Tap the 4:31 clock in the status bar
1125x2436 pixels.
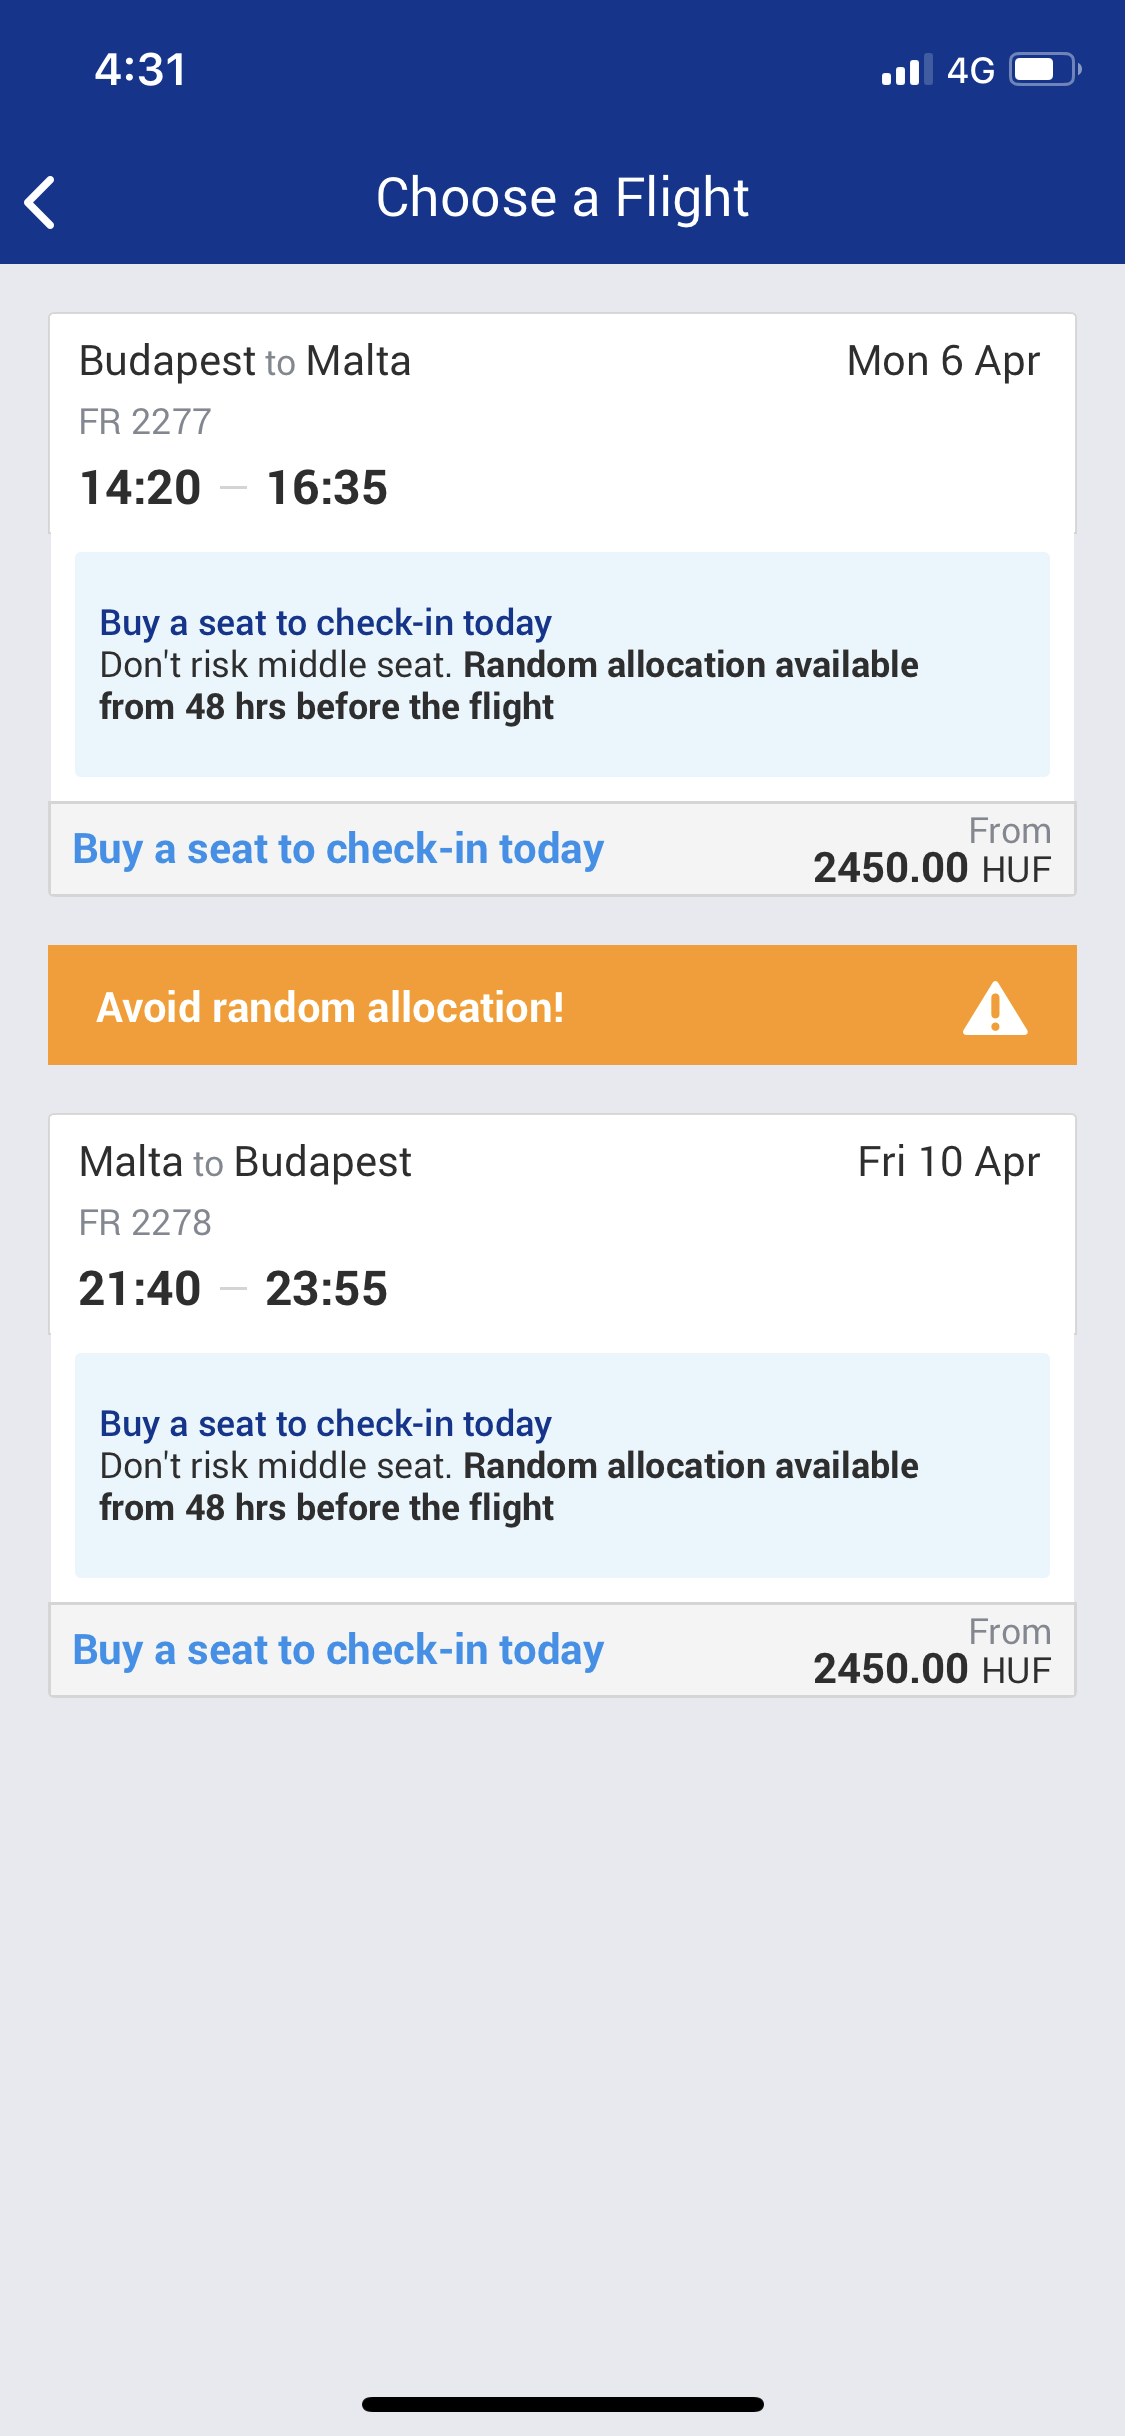(x=140, y=70)
